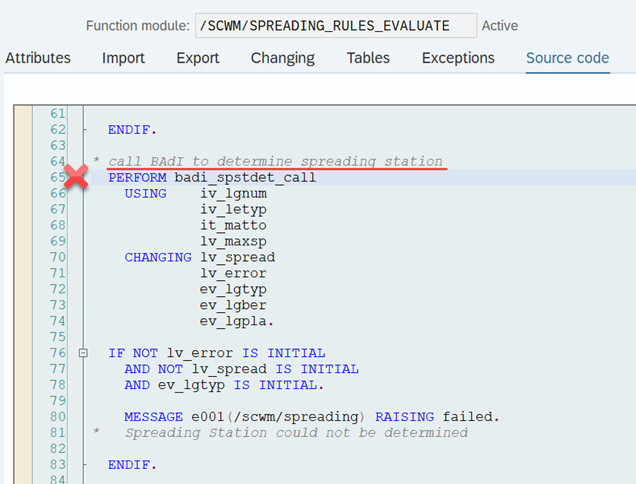This screenshot has height=484, width=636.
Task: Open the Attributes tab
Action: 38,58
